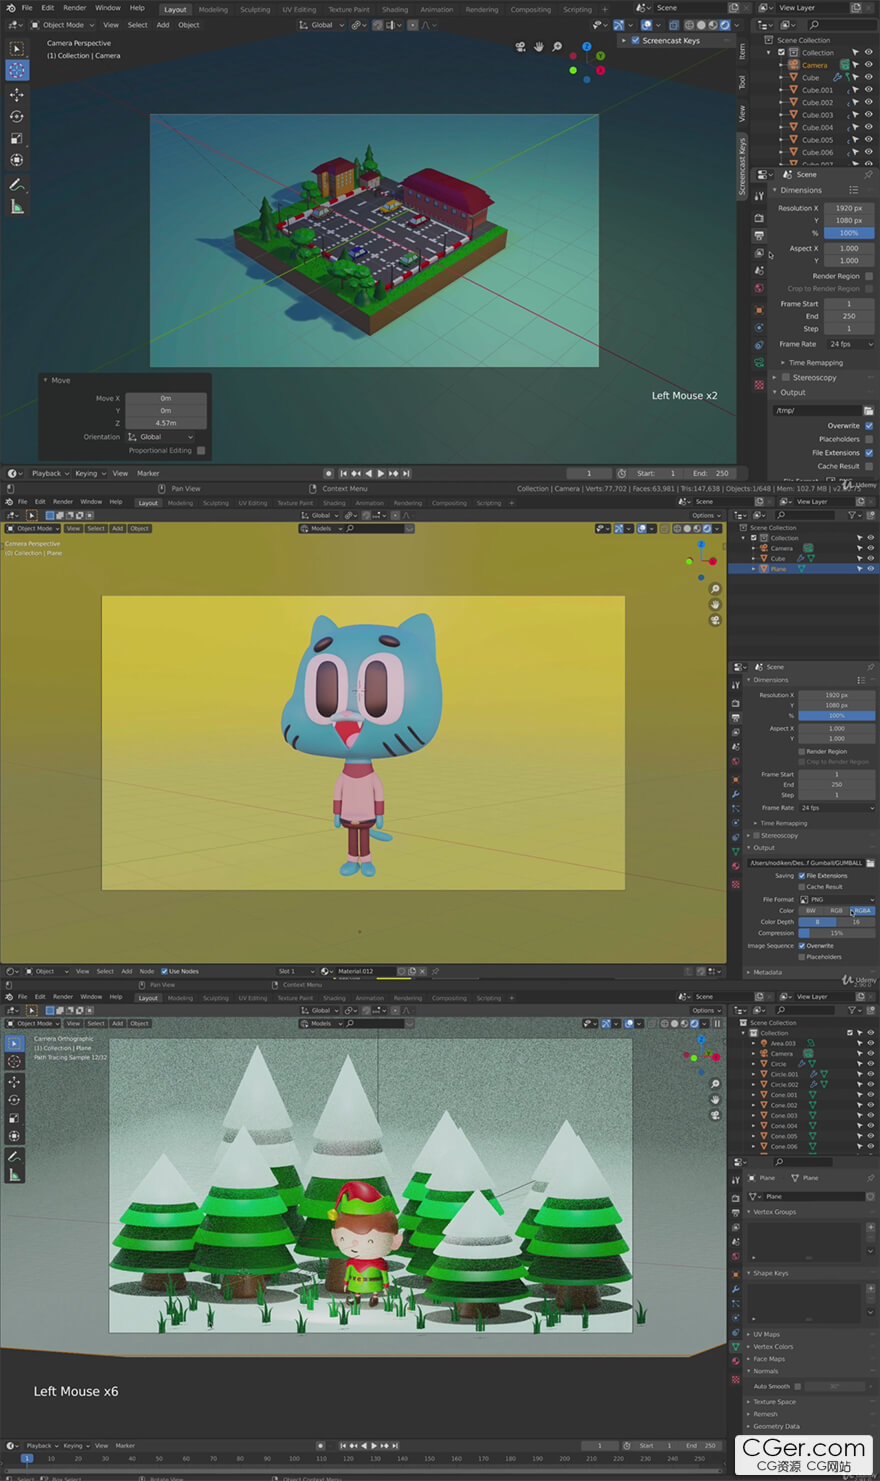Open the Window menu in the middle window
The image size is (880, 1481).
[91, 502]
